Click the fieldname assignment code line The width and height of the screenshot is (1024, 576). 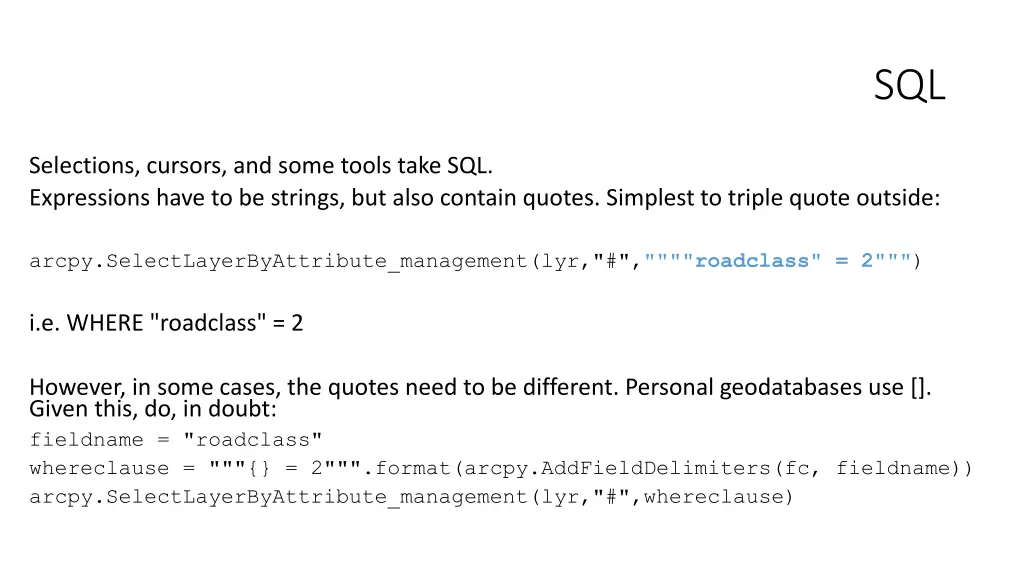[176, 440]
